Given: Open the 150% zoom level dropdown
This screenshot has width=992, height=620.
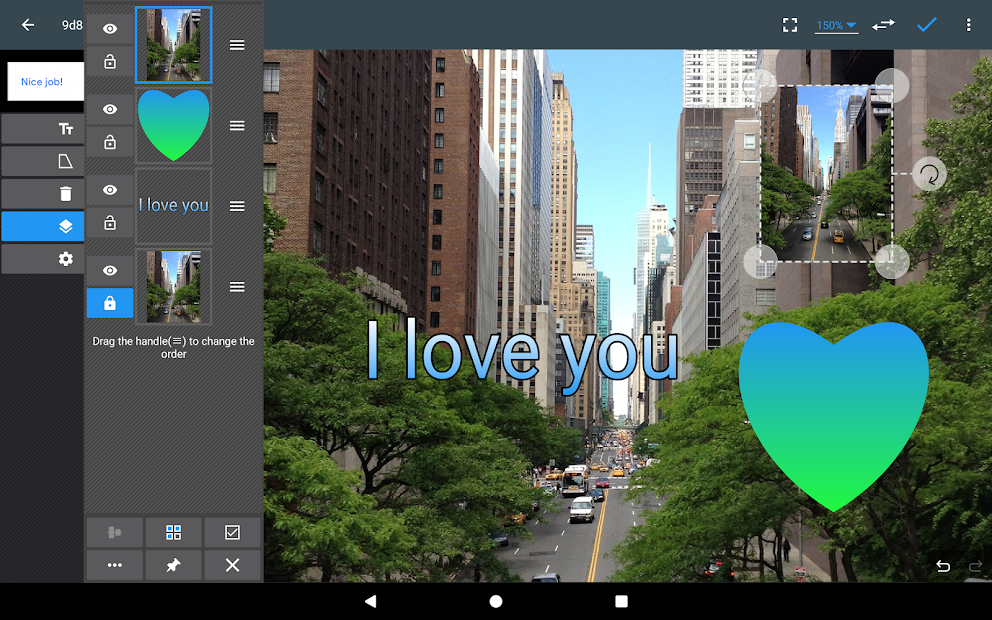Looking at the screenshot, I should point(836,25).
